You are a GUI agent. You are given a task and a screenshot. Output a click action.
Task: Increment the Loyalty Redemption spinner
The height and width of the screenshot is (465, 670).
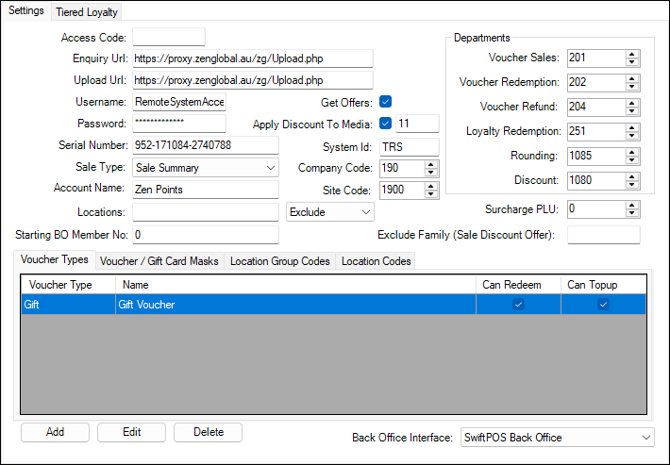[x=631, y=126]
